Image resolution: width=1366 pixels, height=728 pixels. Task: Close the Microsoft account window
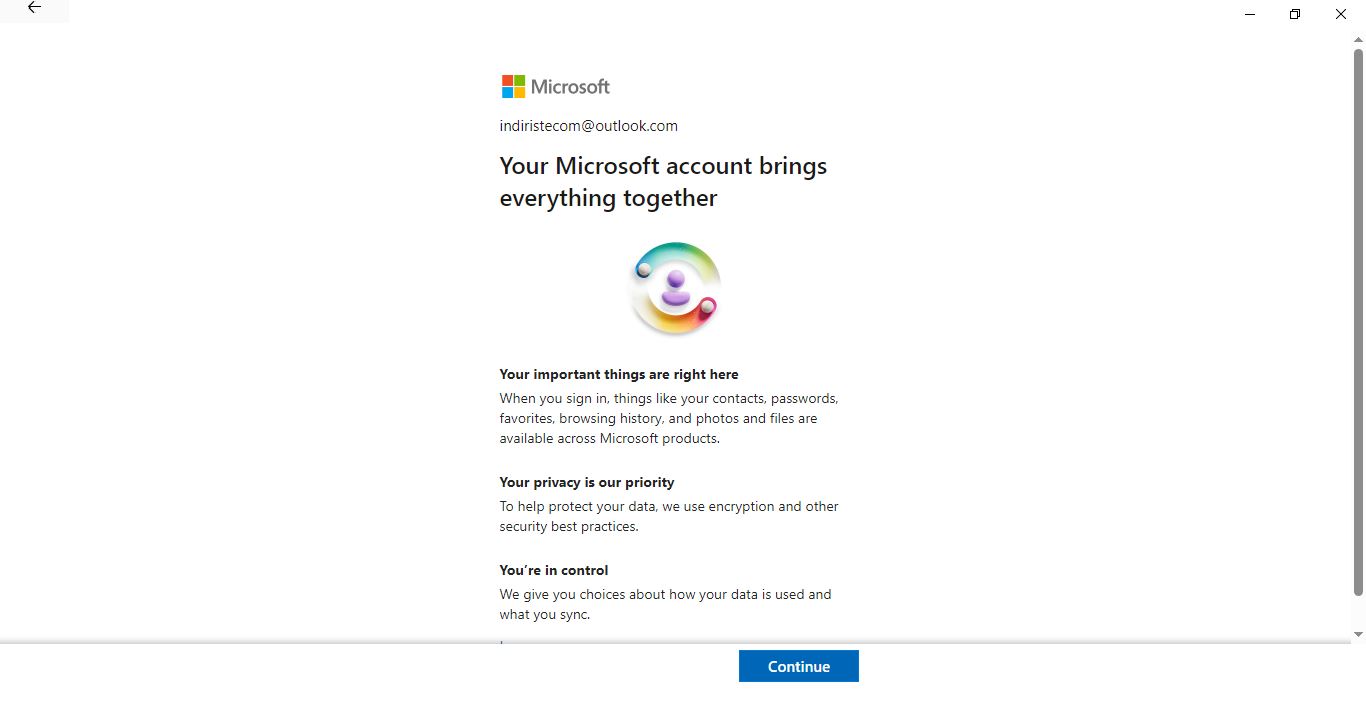pos(1341,14)
